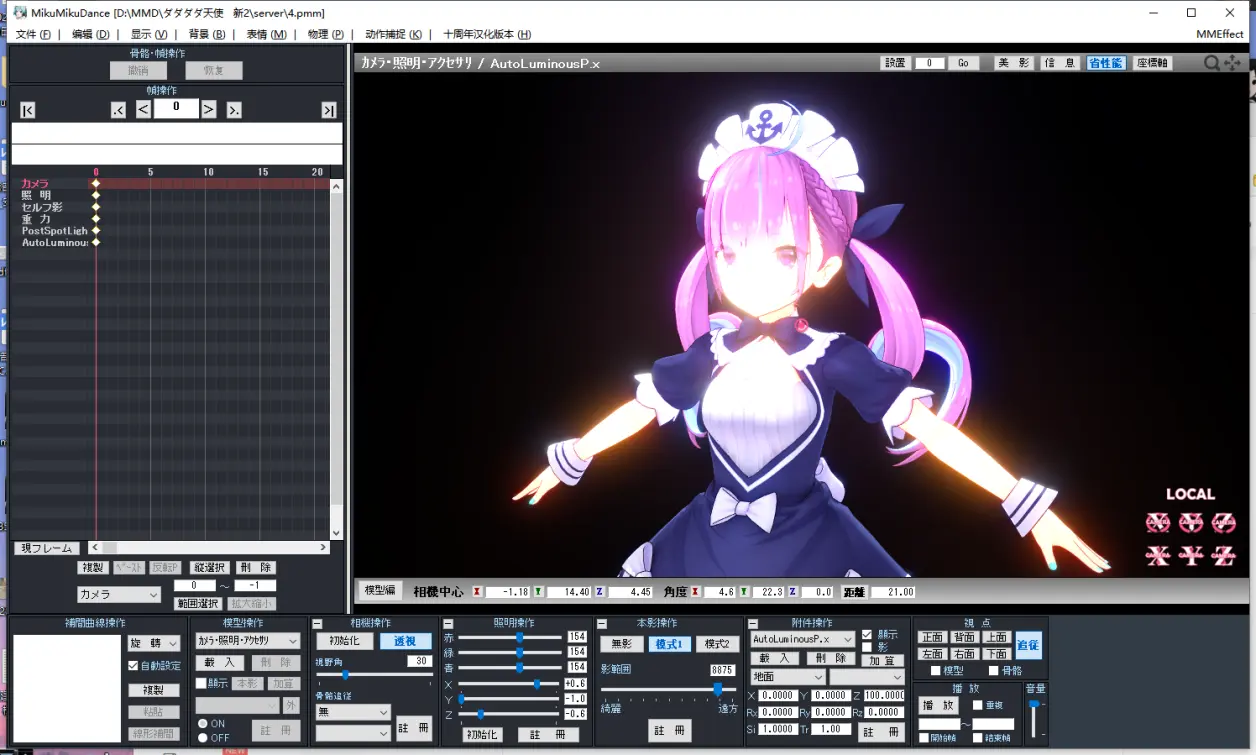Click the X move gizmo icon
1256x755 pixels.
coord(1158,555)
